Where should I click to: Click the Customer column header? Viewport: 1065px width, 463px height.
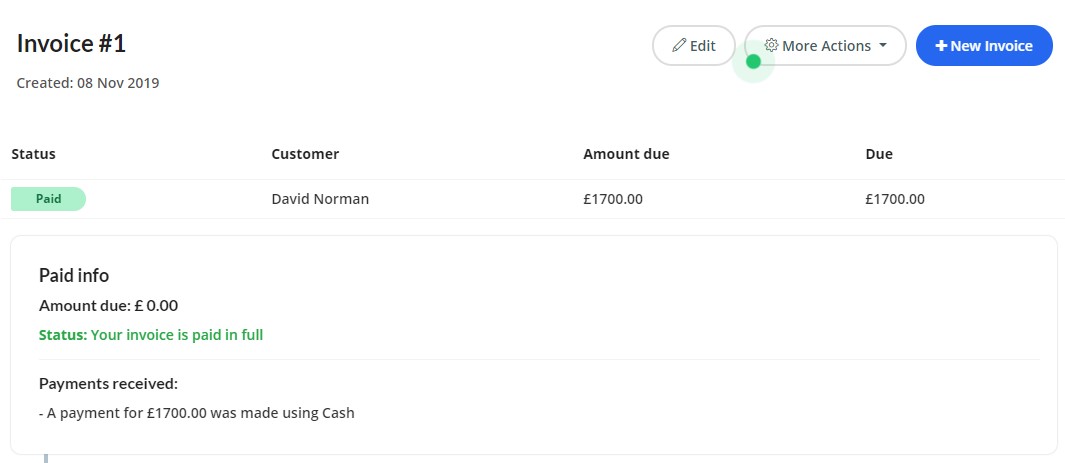pyautogui.click(x=305, y=154)
